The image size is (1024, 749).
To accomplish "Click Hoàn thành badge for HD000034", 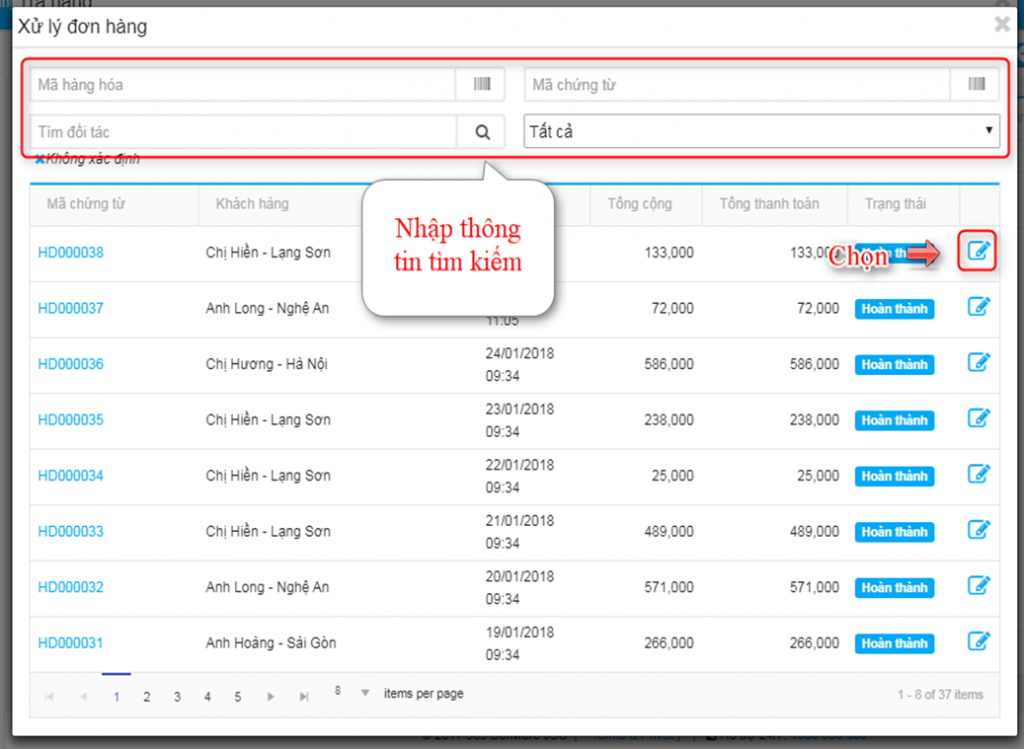I will 894,476.
